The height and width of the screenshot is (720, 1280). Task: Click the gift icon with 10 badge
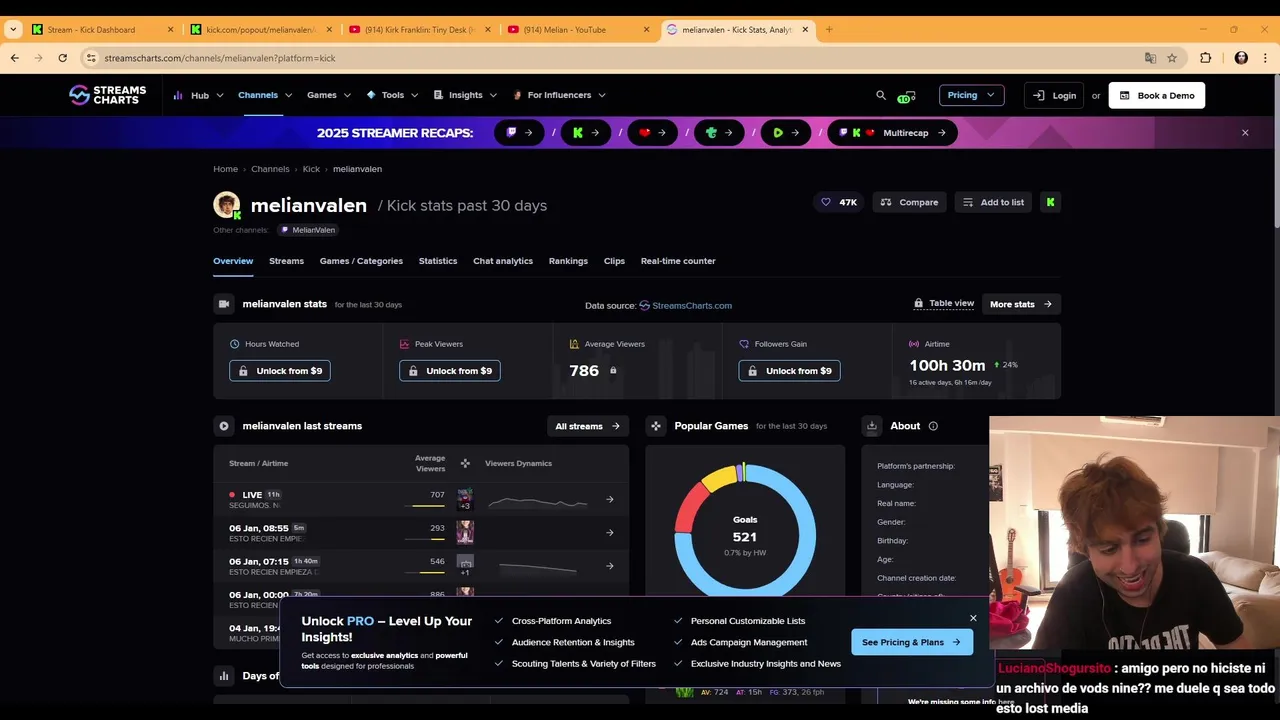pyautogui.click(x=905, y=96)
